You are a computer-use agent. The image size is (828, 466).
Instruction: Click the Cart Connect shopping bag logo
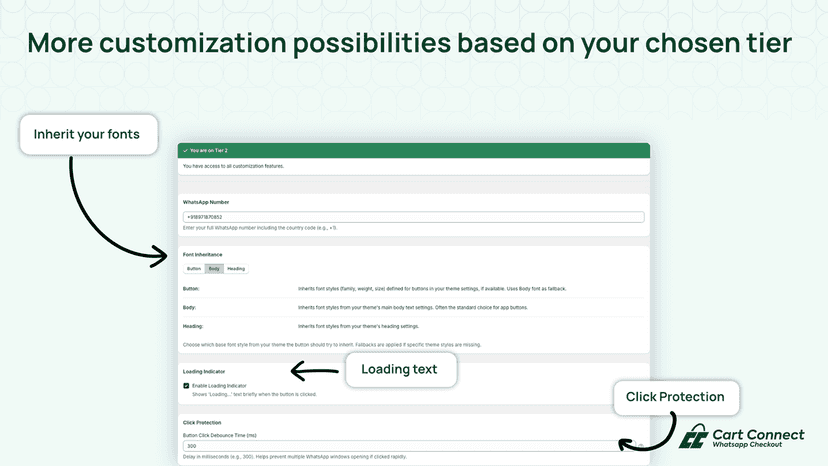(x=694, y=436)
